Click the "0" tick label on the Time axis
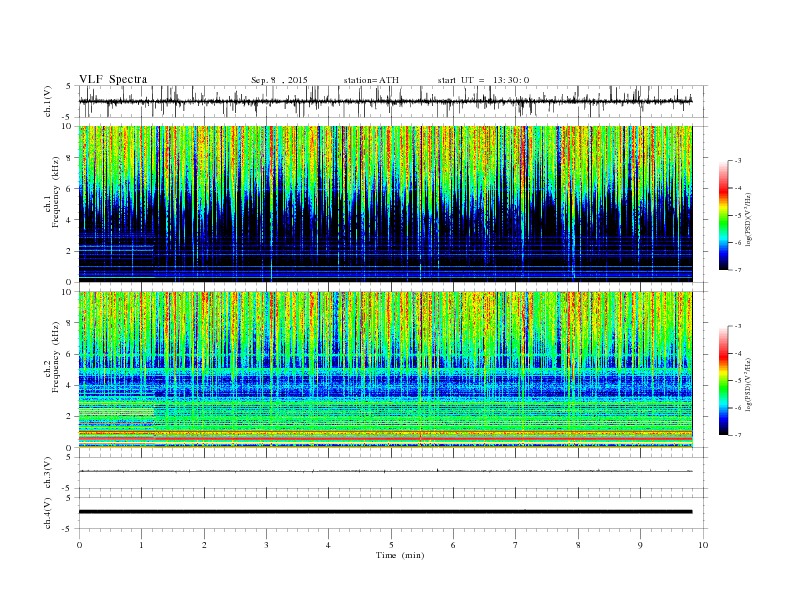The image size is (792, 612). pyautogui.click(x=79, y=545)
